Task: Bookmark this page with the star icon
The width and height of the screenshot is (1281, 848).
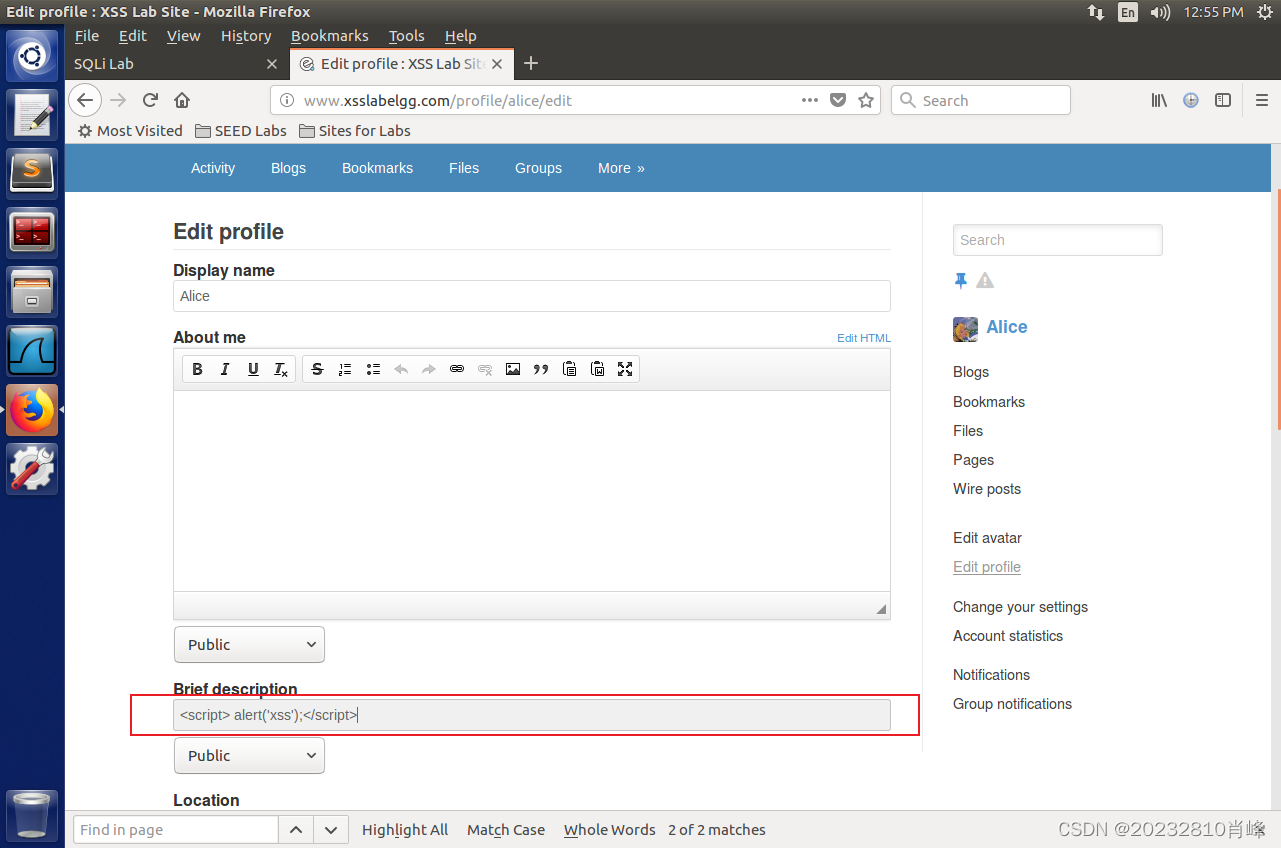Action: pyautogui.click(x=866, y=100)
